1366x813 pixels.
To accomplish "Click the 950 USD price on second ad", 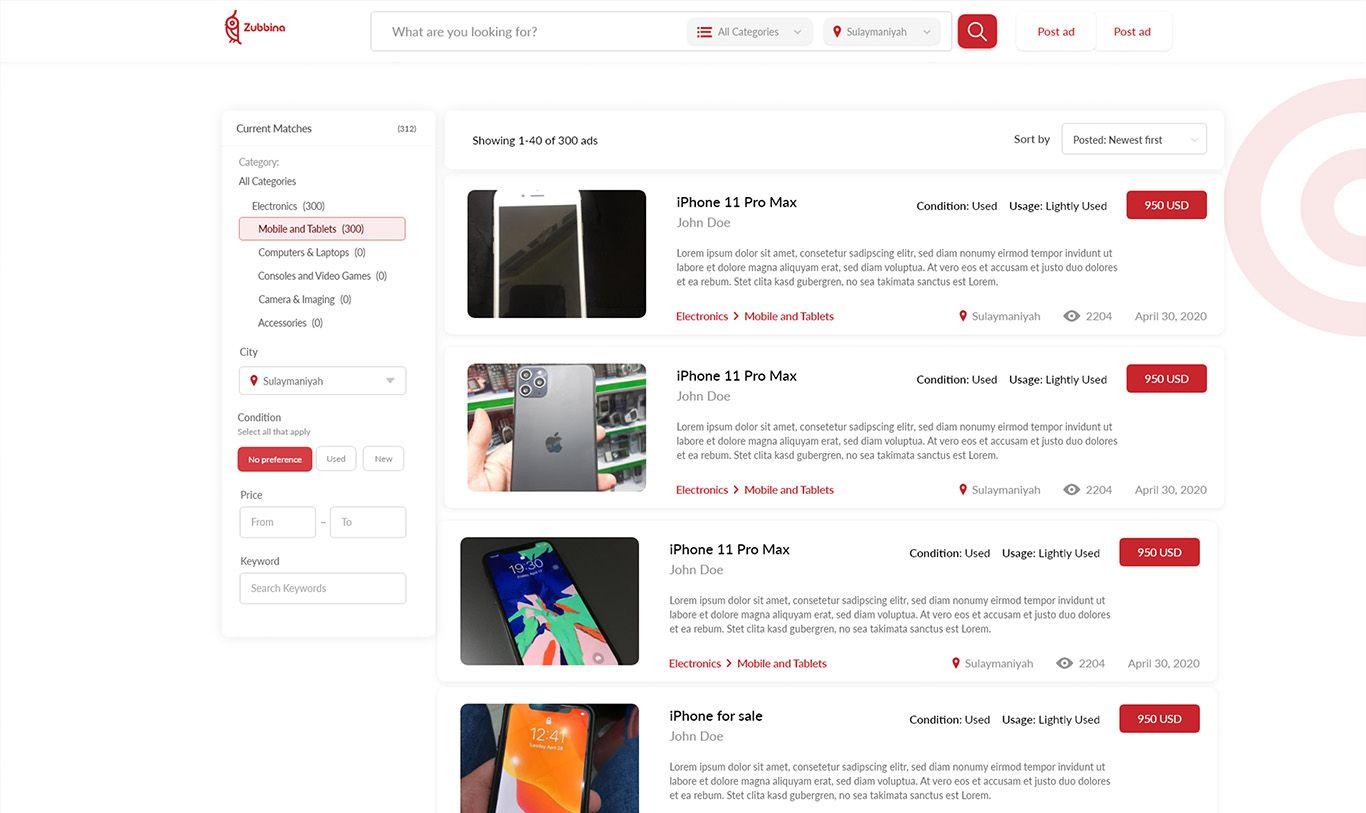I will pos(1166,379).
